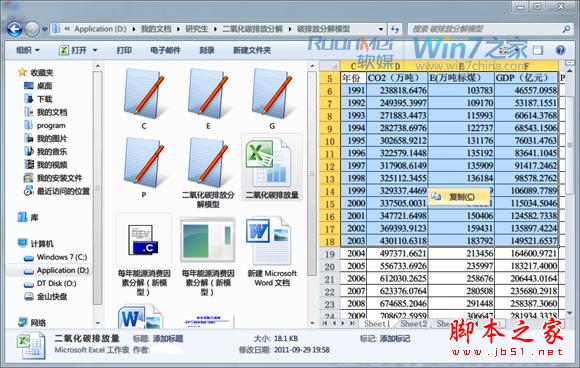Expand the address bar history dropdown

[381, 29]
